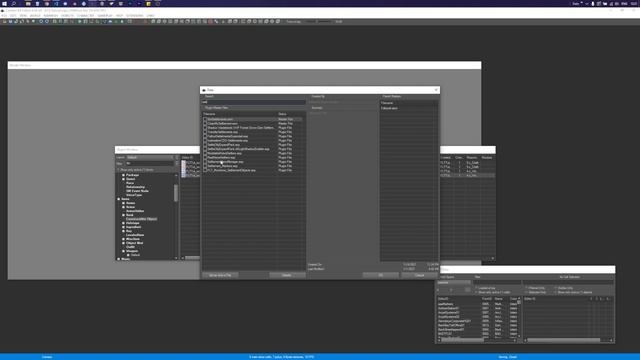
Task: Tick checkbox for Settlement_Markers.esp
Action: pos(205,166)
